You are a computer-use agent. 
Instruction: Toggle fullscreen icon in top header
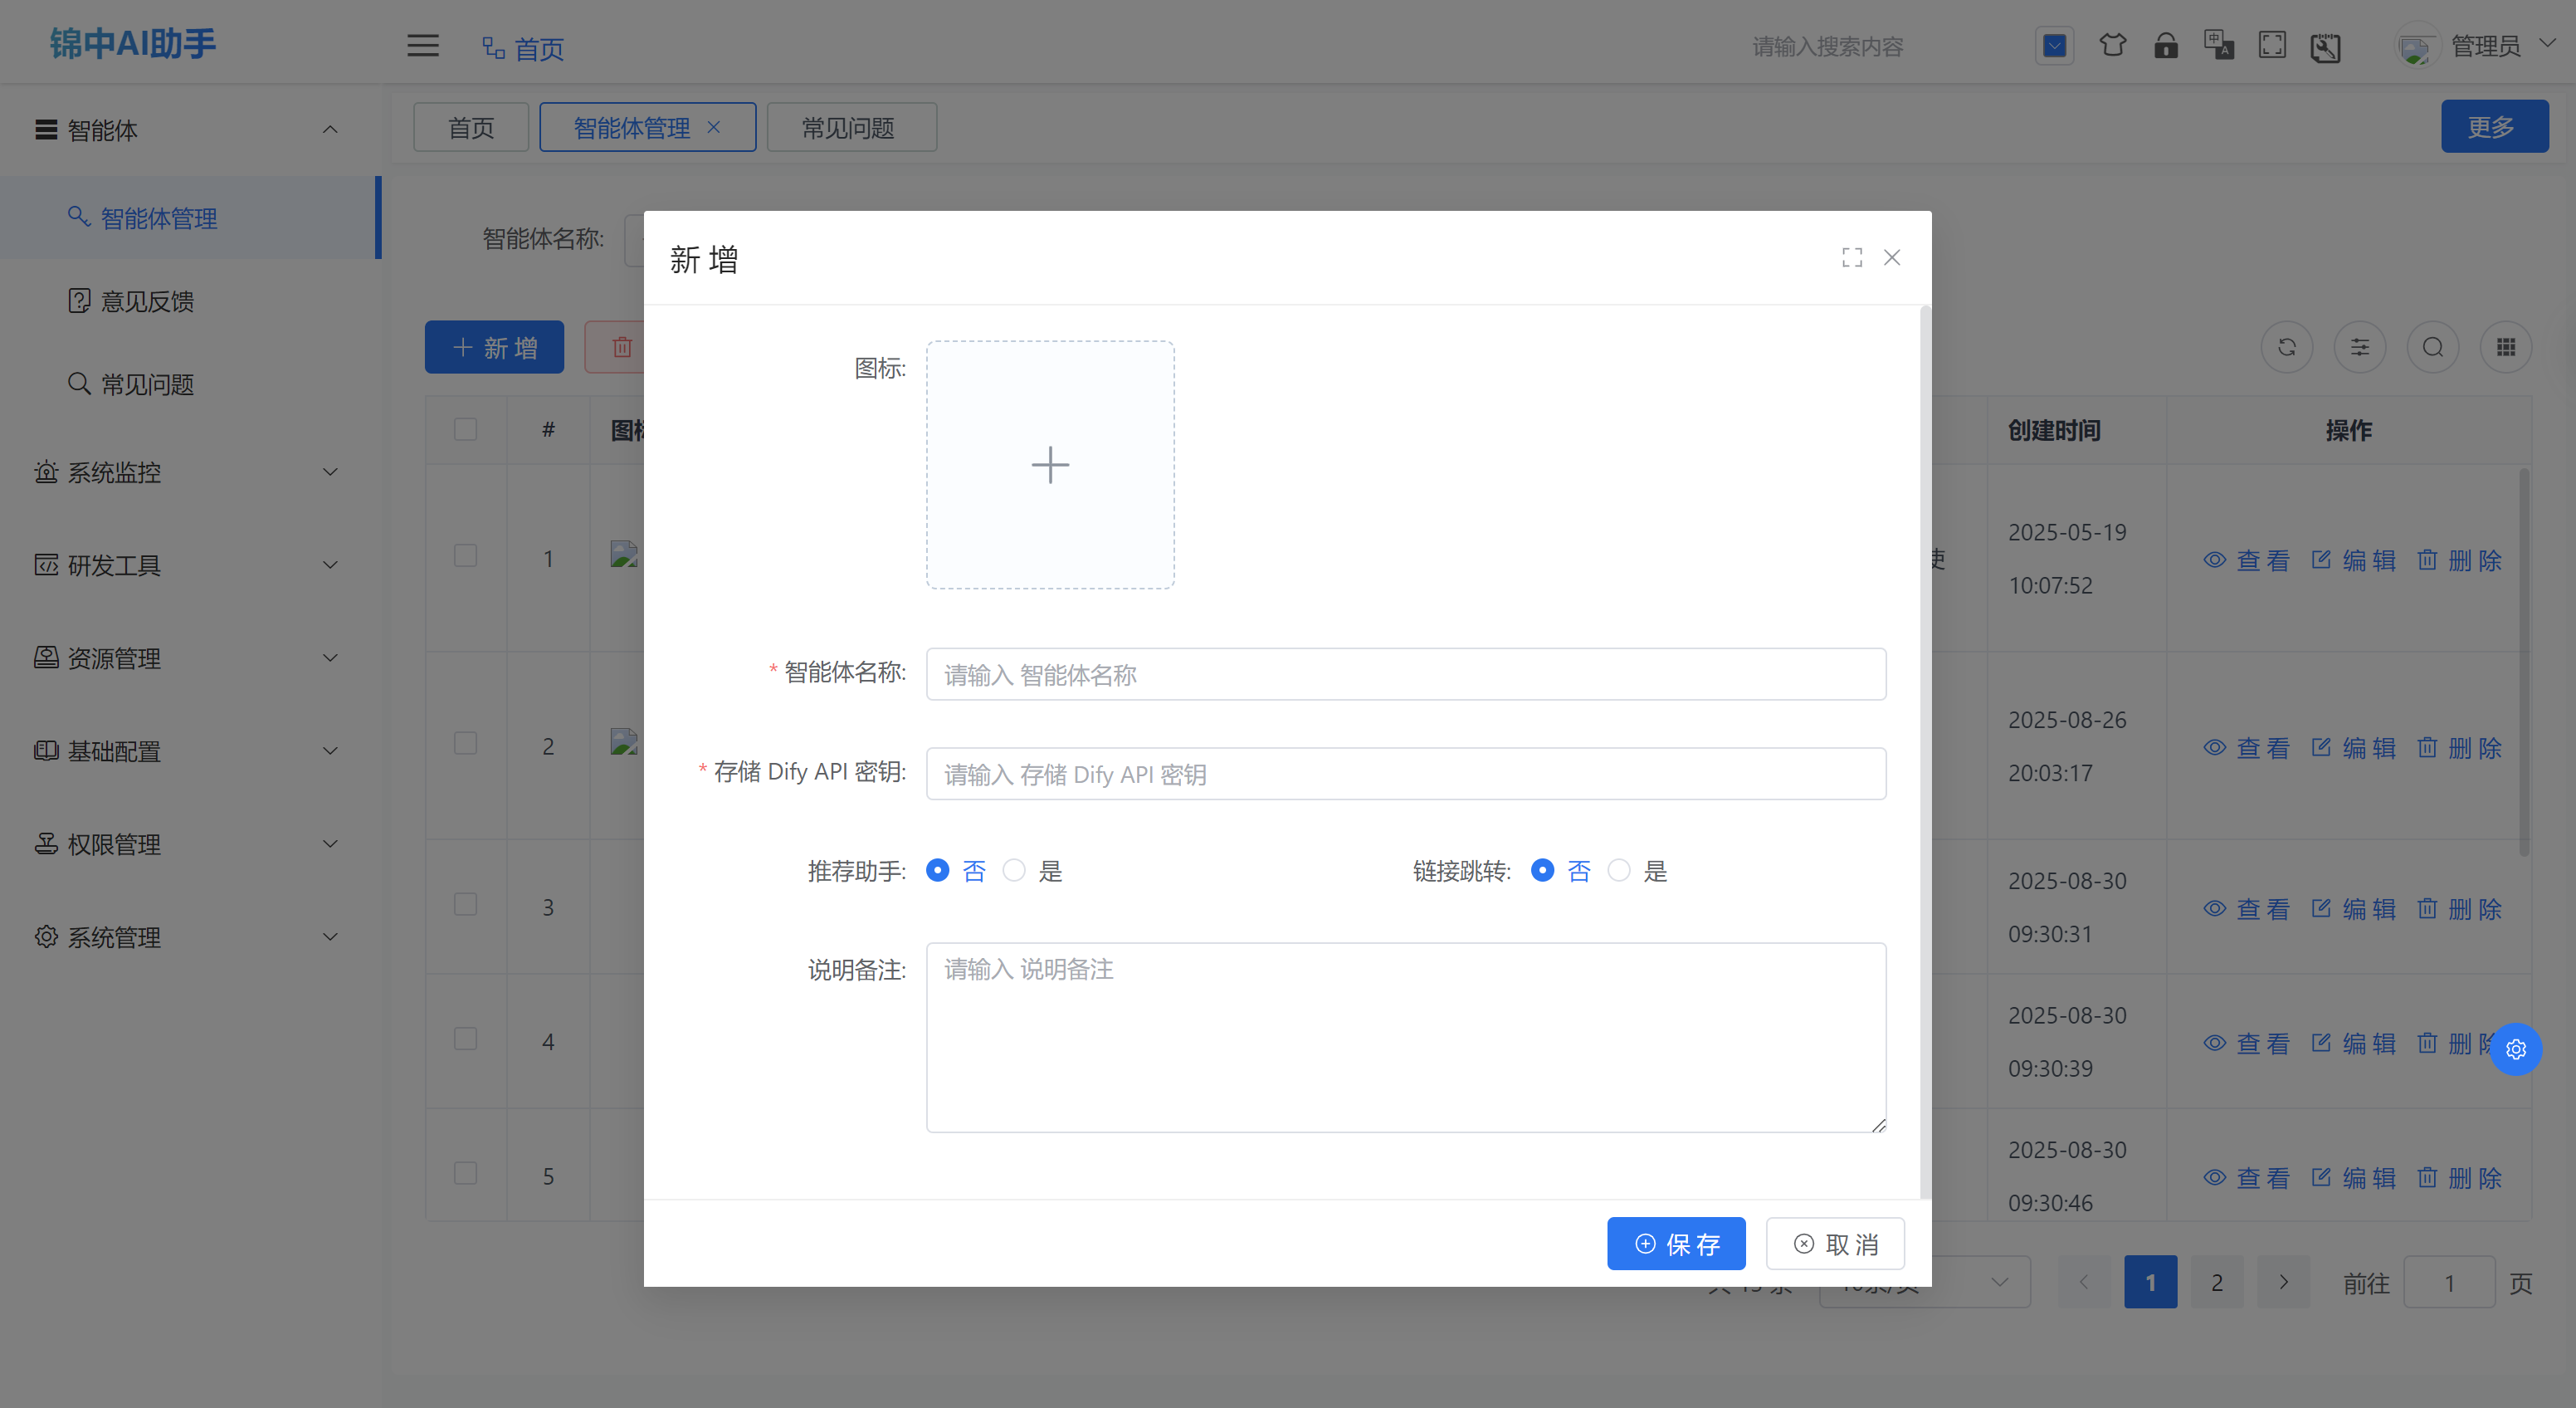[2272, 46]
